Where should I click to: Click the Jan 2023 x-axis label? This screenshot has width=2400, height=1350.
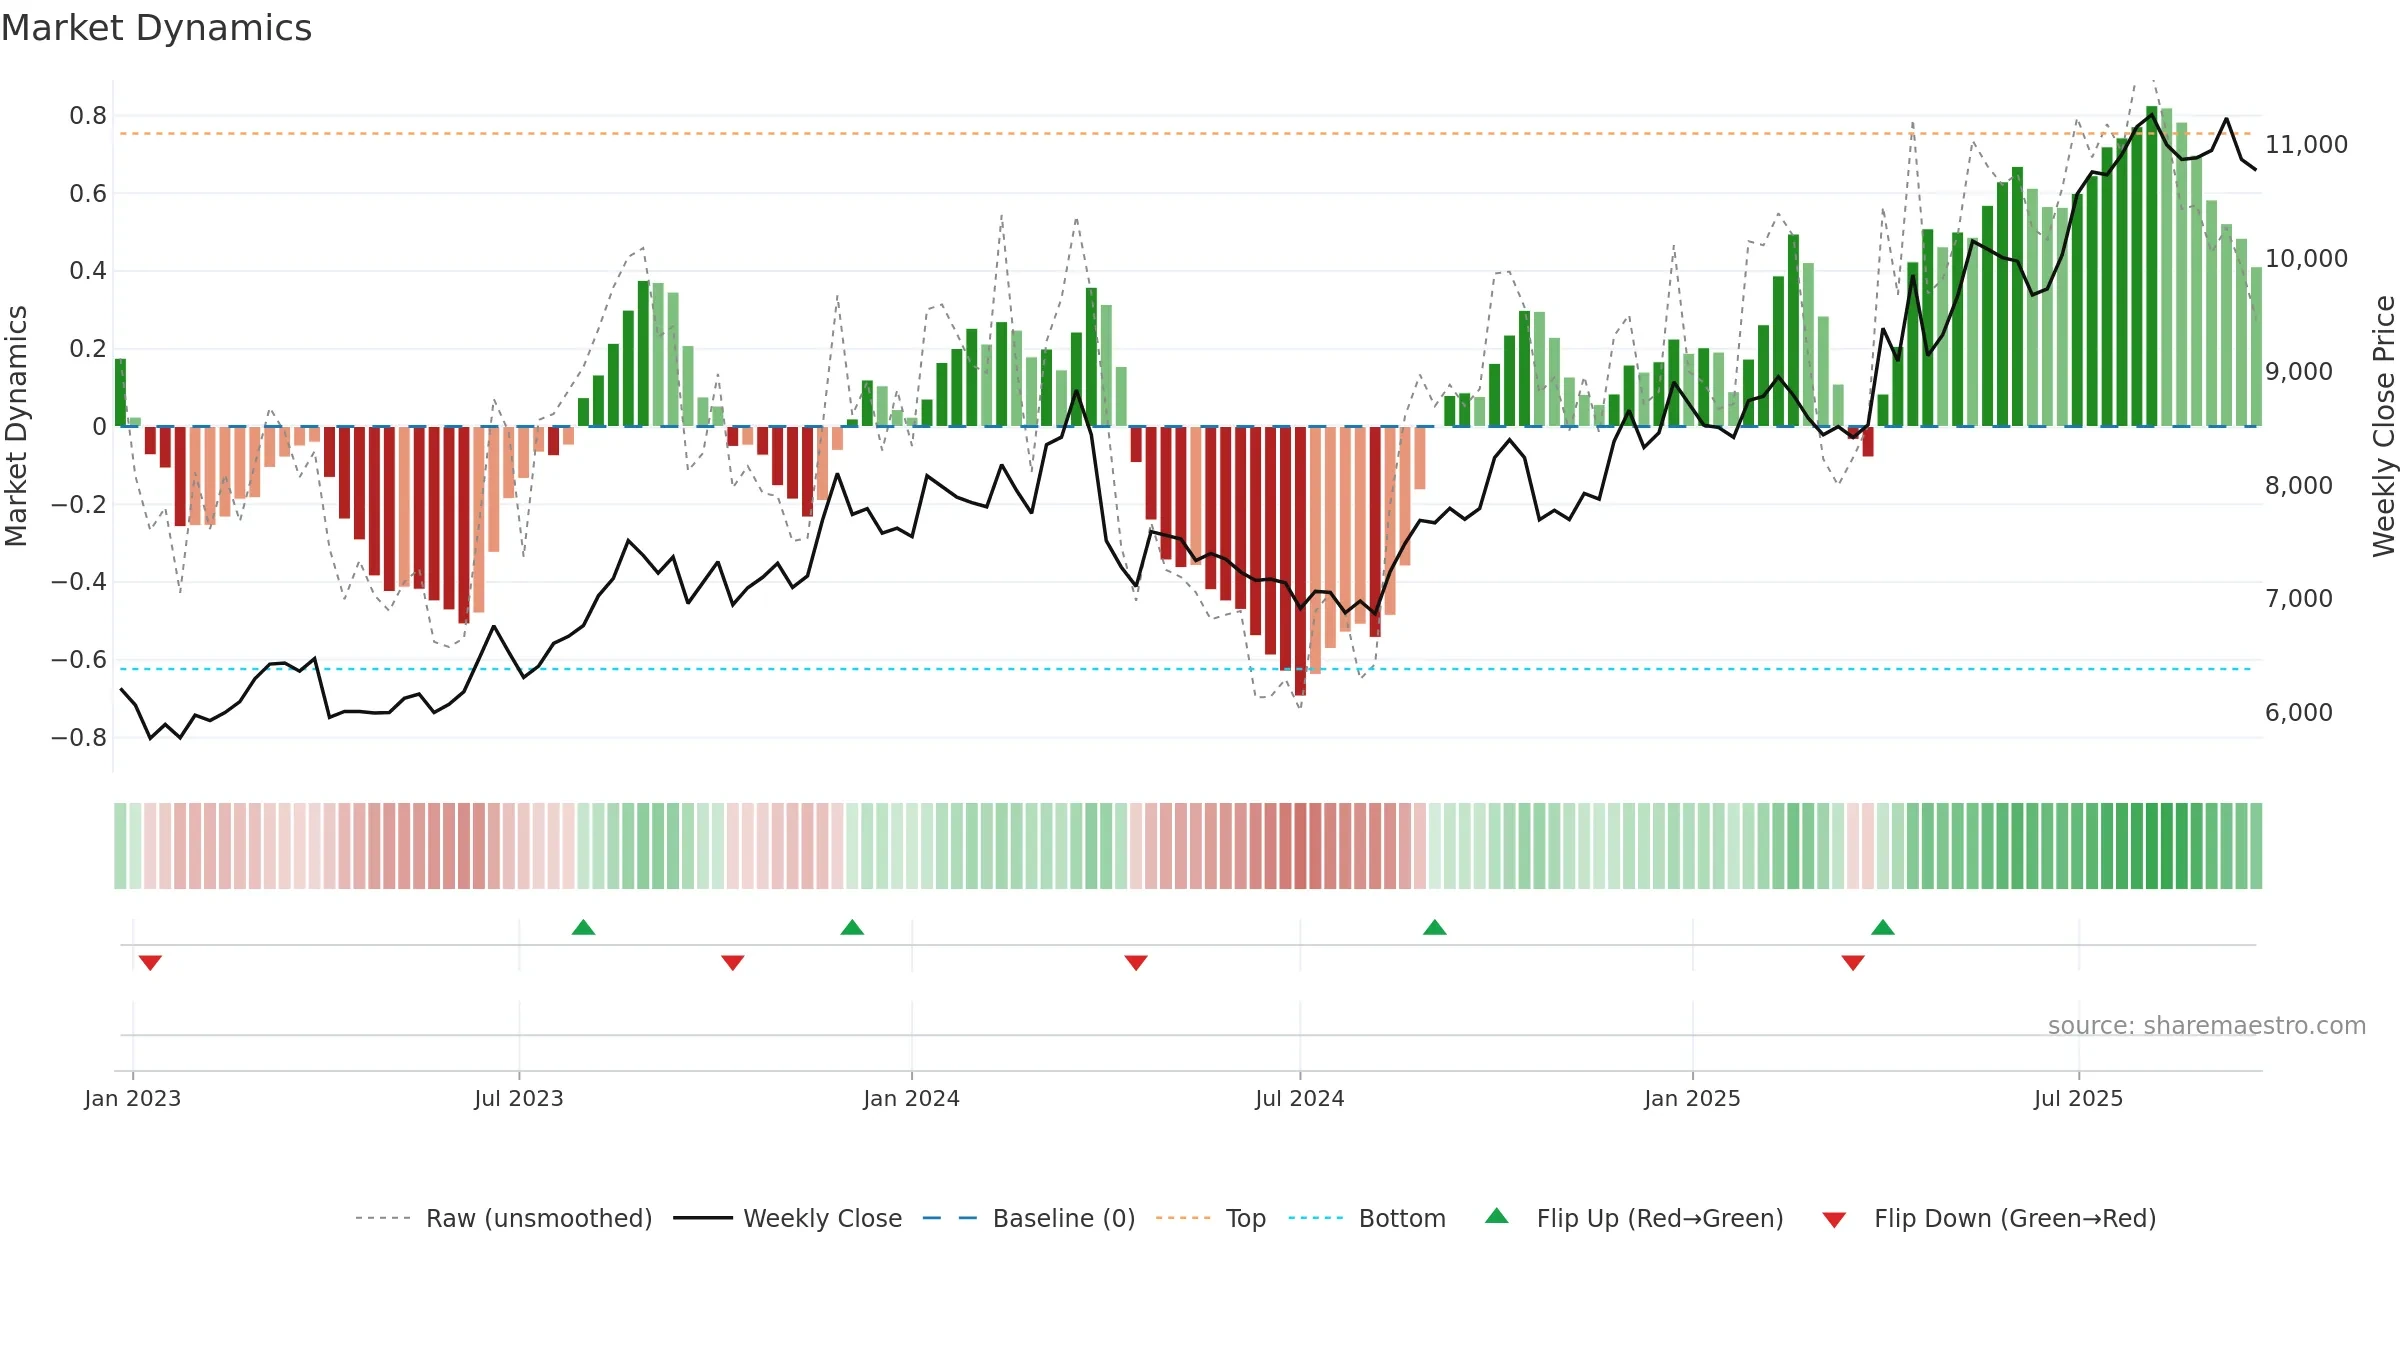click(133, 1098)
